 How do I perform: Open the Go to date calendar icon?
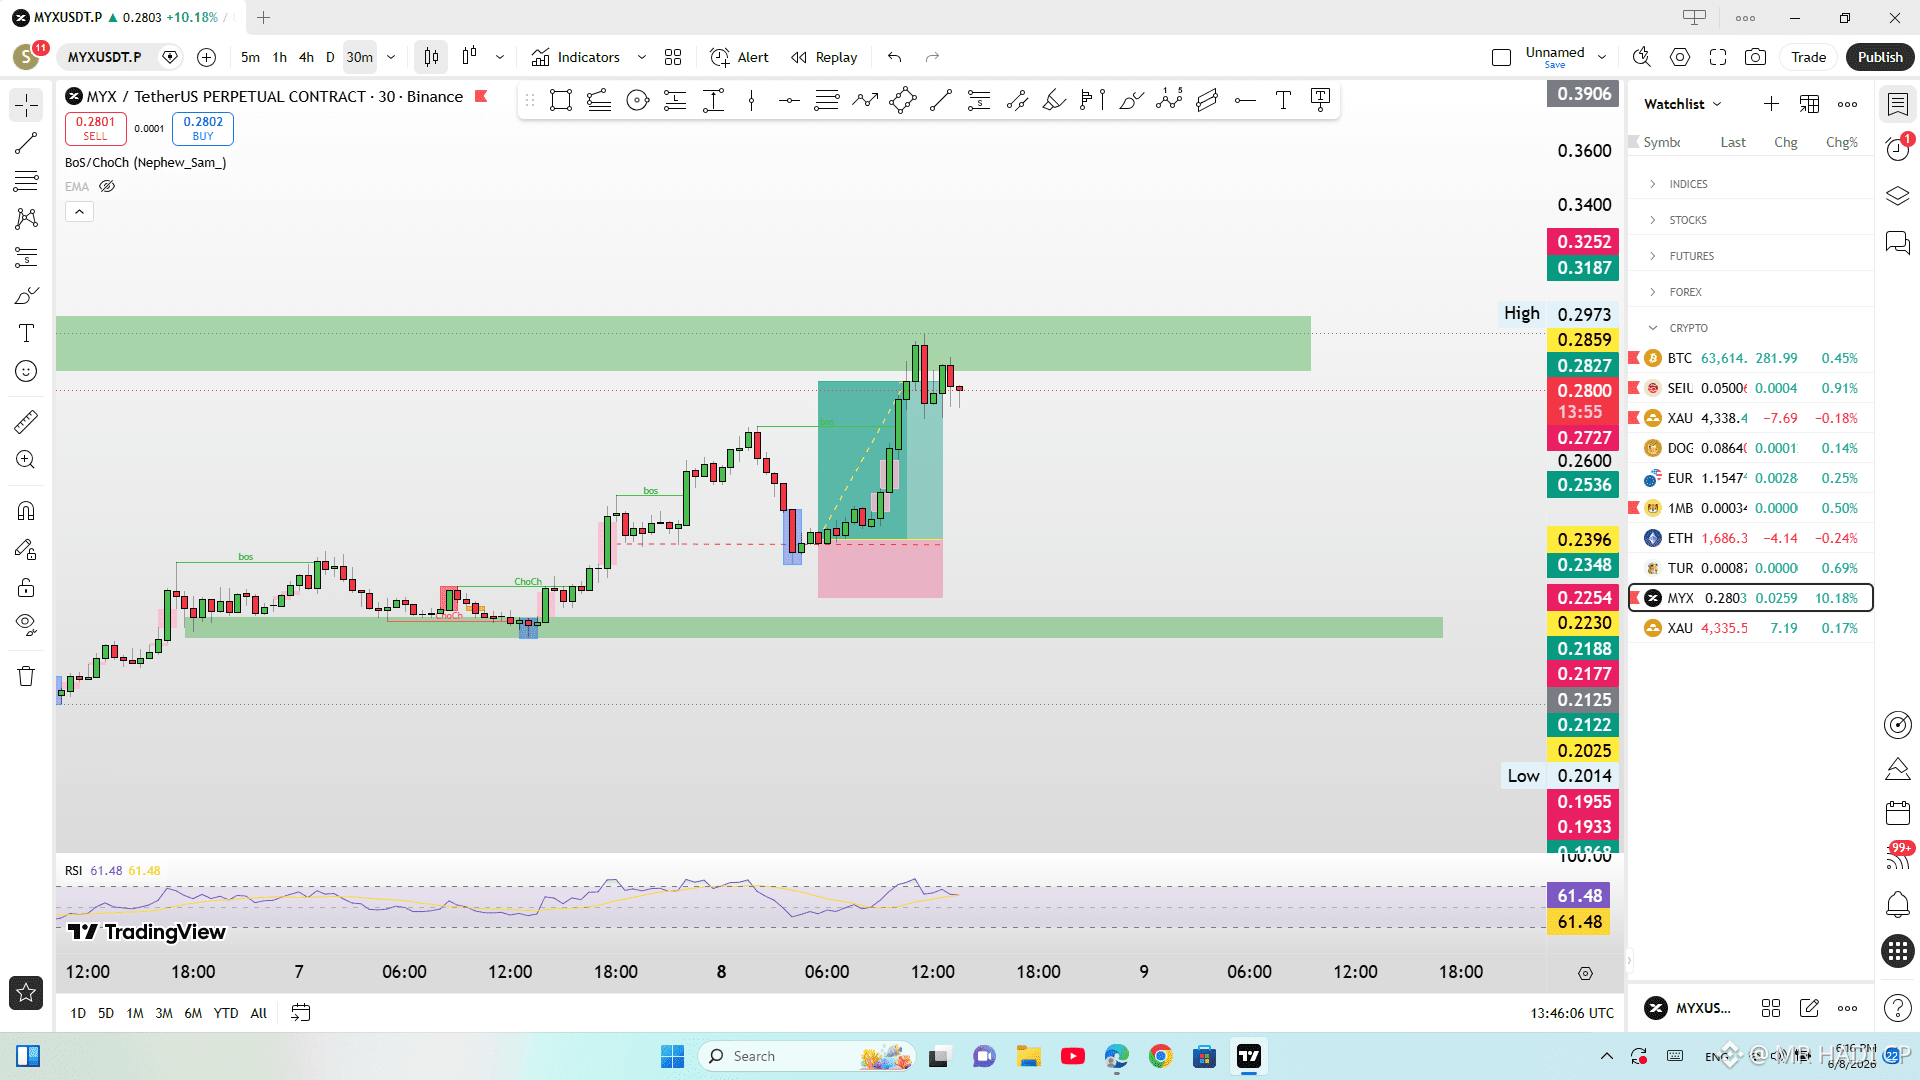pos(300,1013)
